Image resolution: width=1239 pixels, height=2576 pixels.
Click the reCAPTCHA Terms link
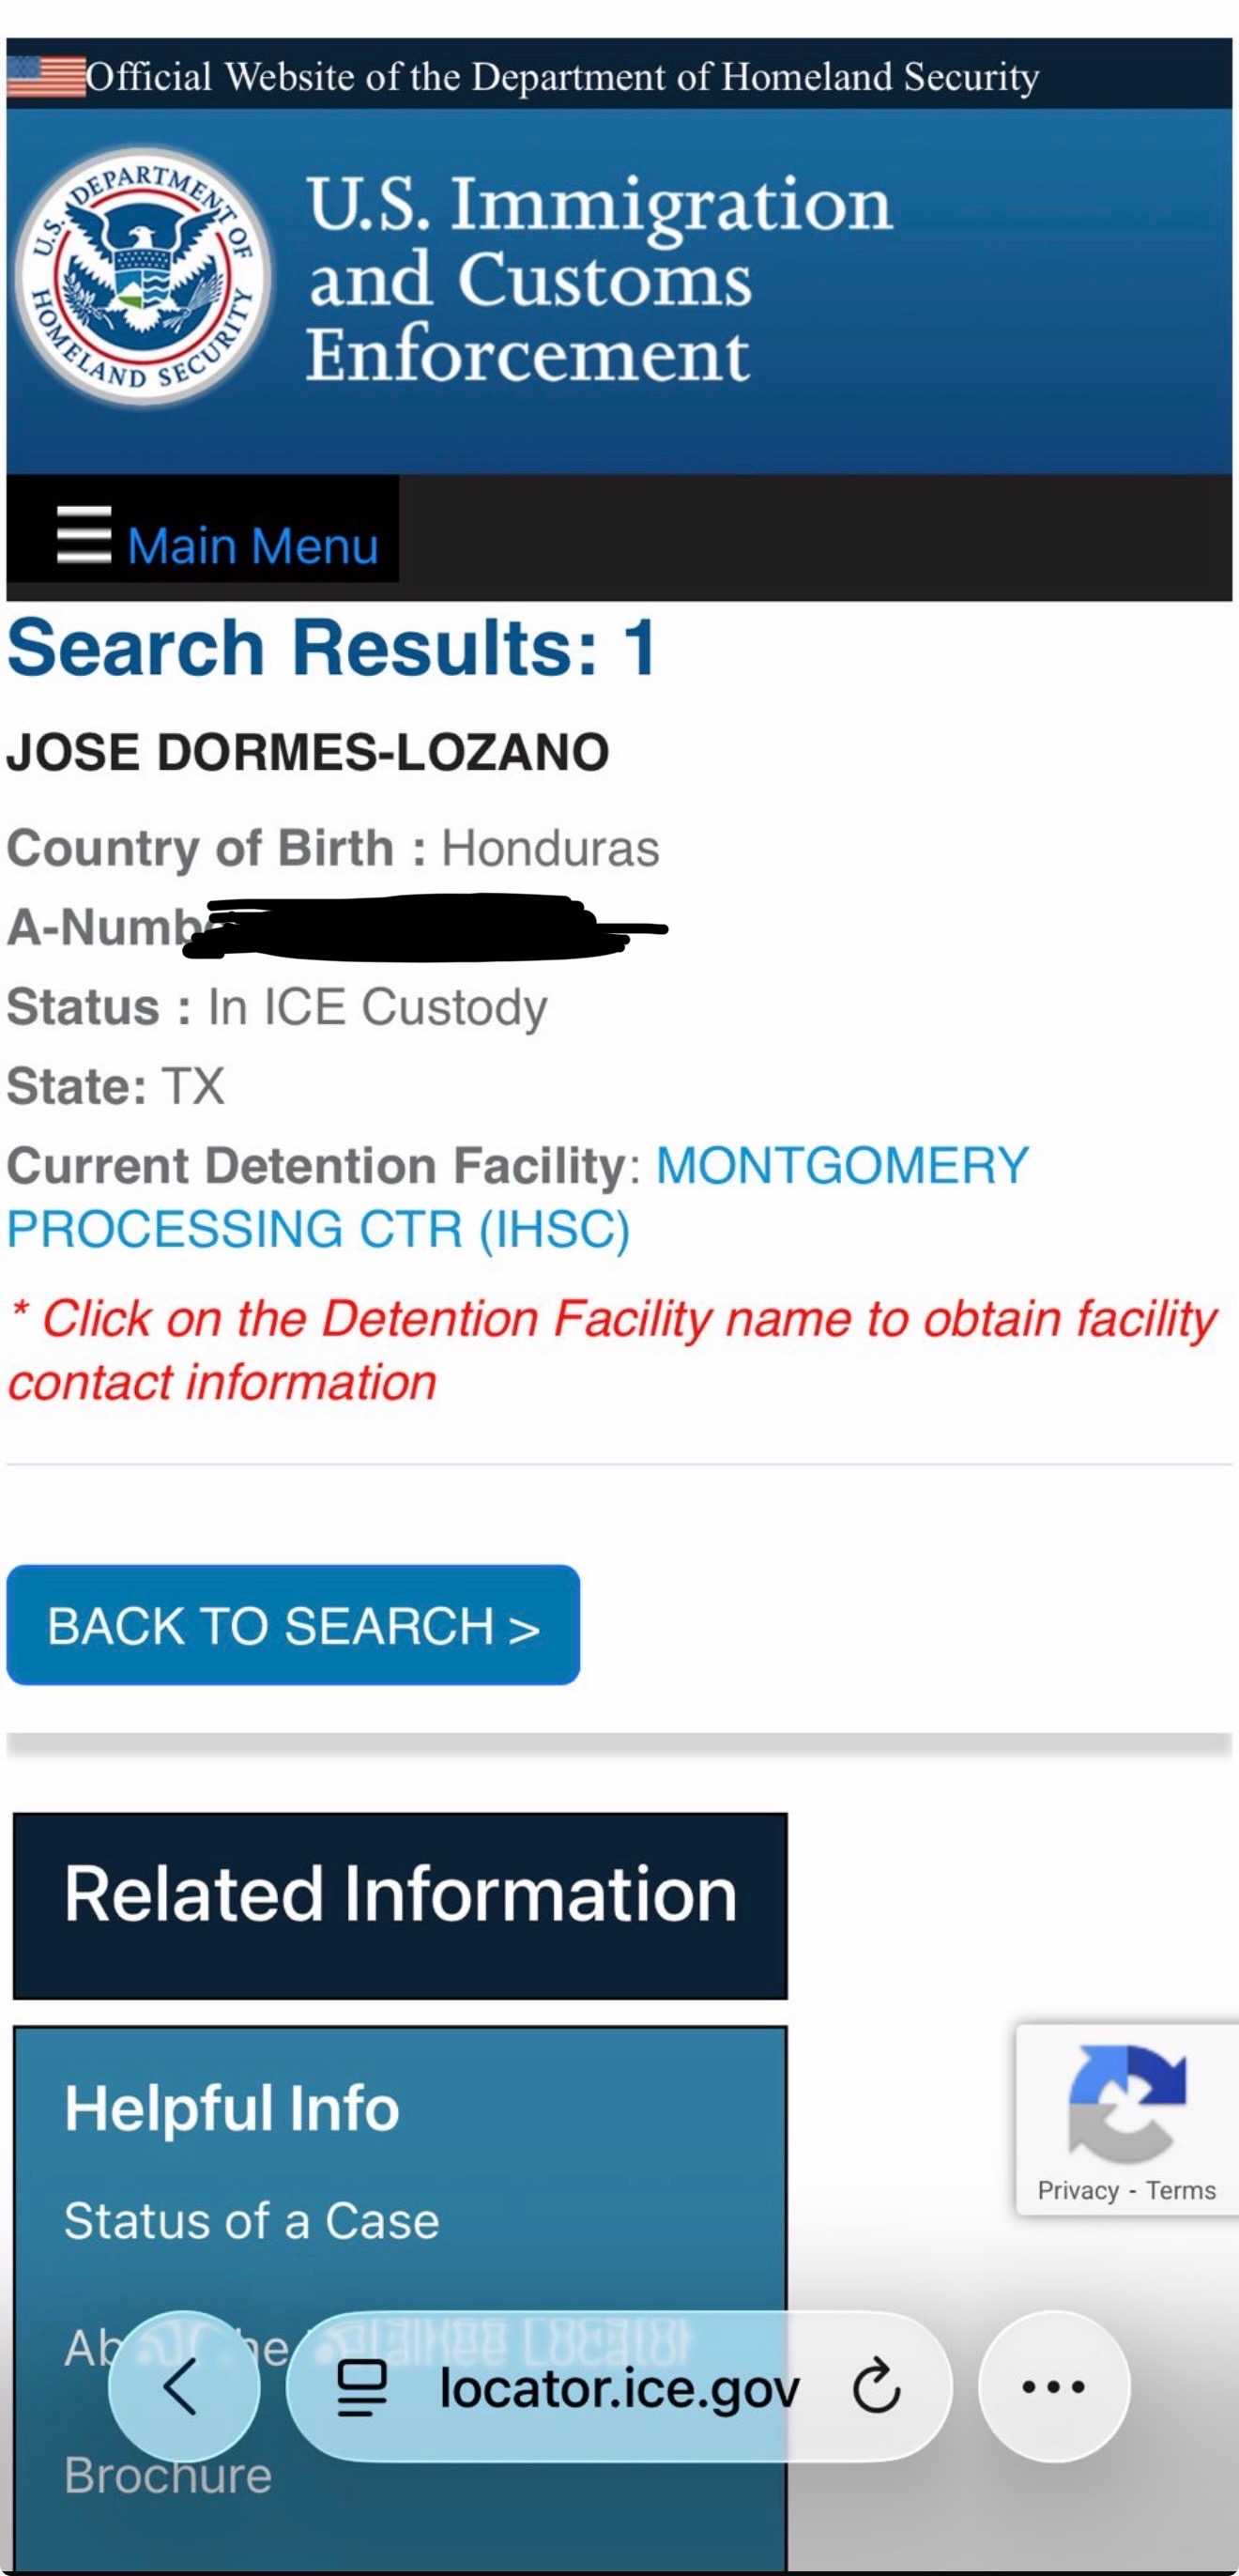[1180, 2191]
